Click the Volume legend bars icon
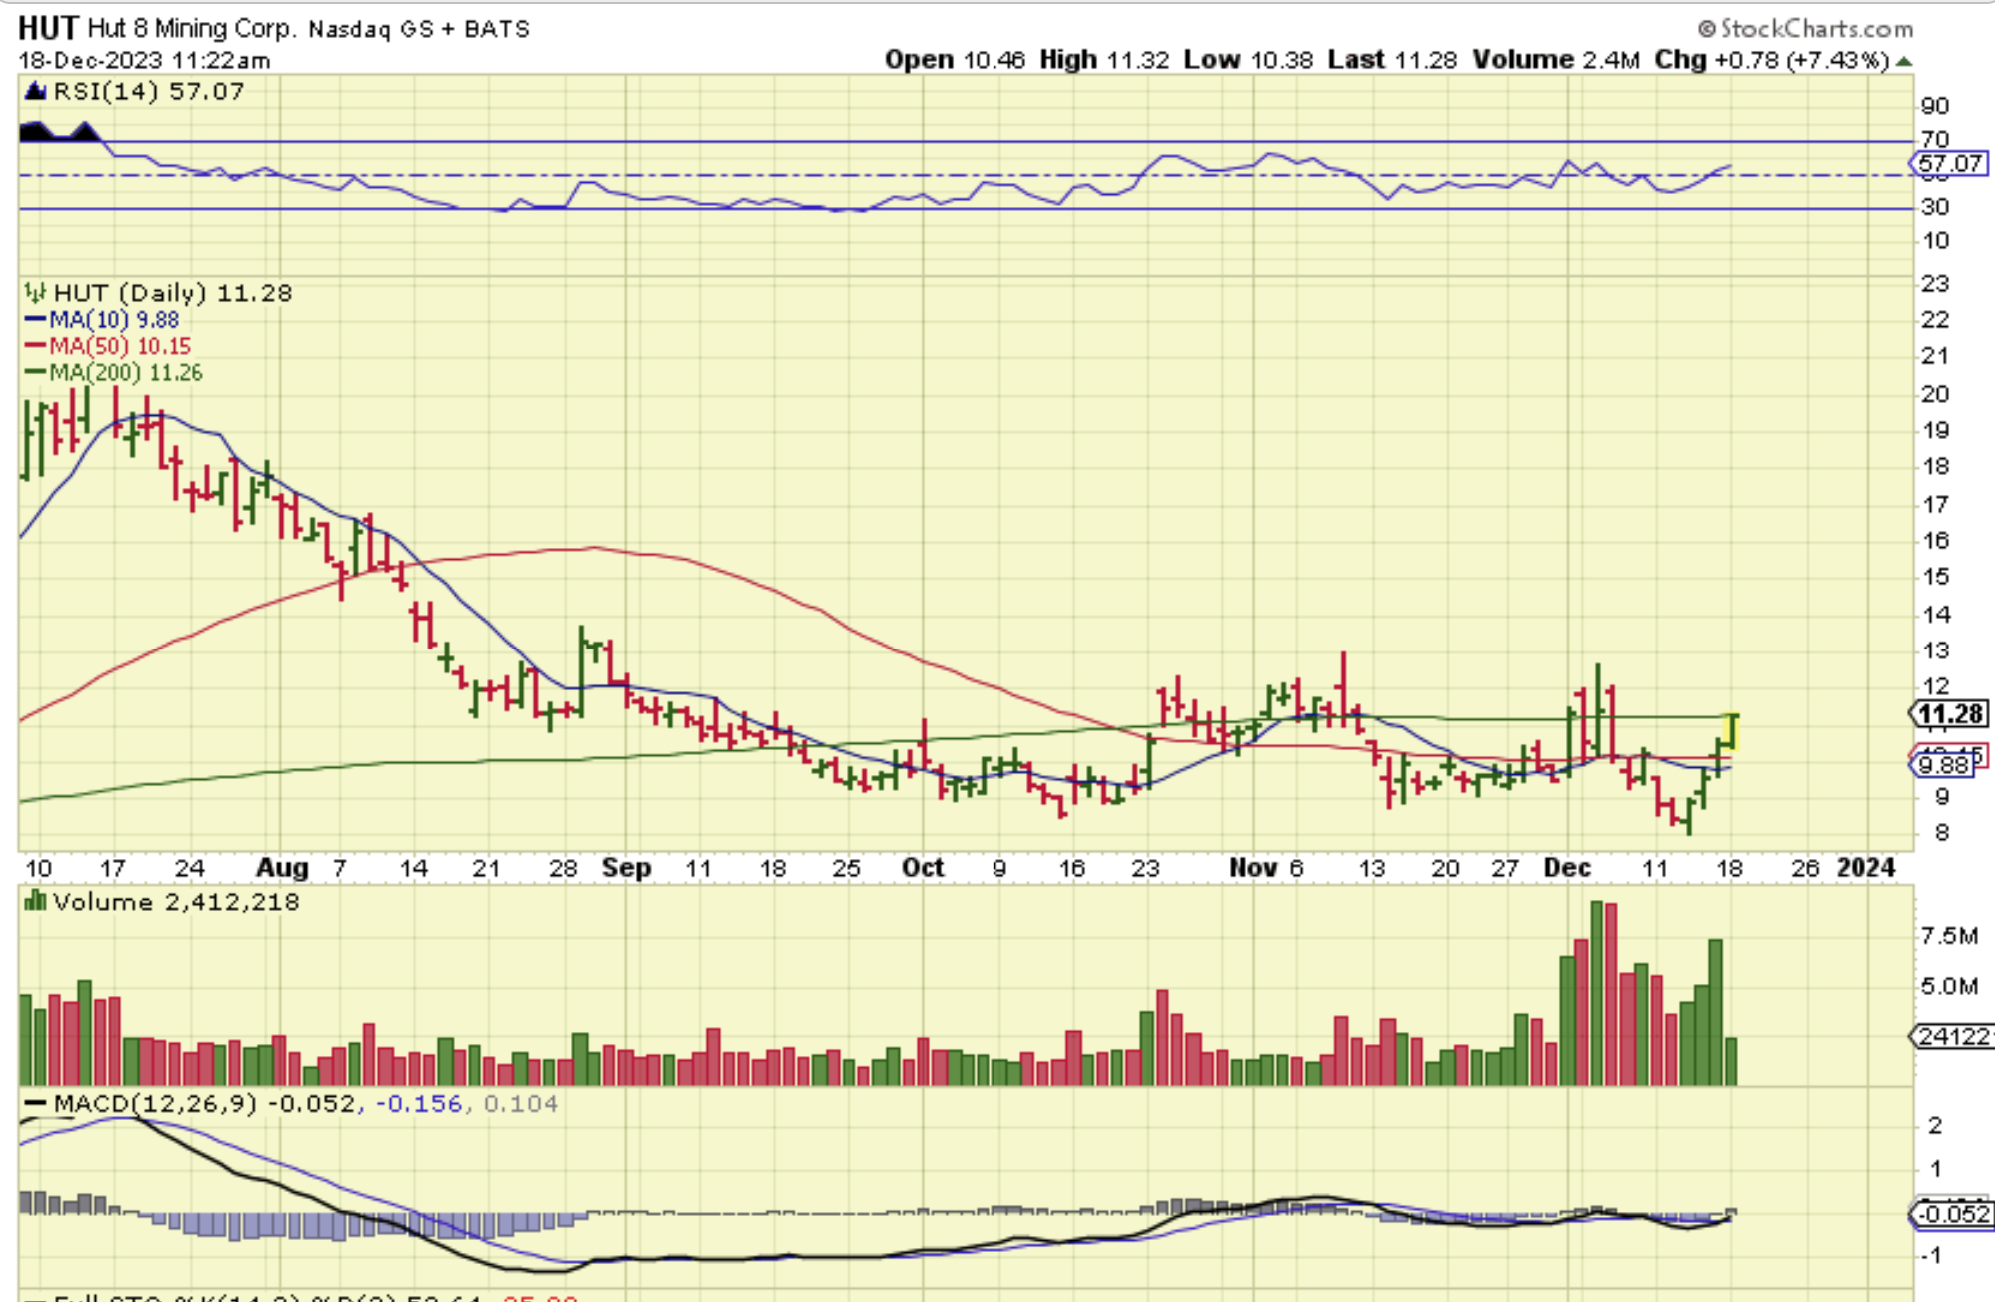The width and height of the screenshot is (1995, 1302). pos(36,902)
